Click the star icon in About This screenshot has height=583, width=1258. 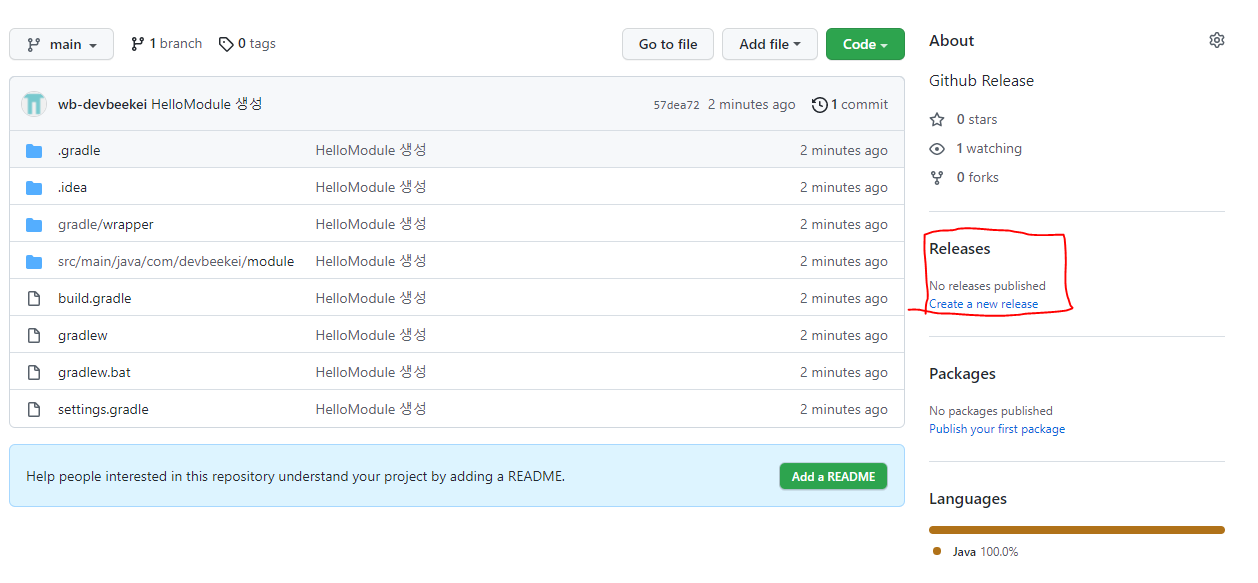(x=937, y=119)
